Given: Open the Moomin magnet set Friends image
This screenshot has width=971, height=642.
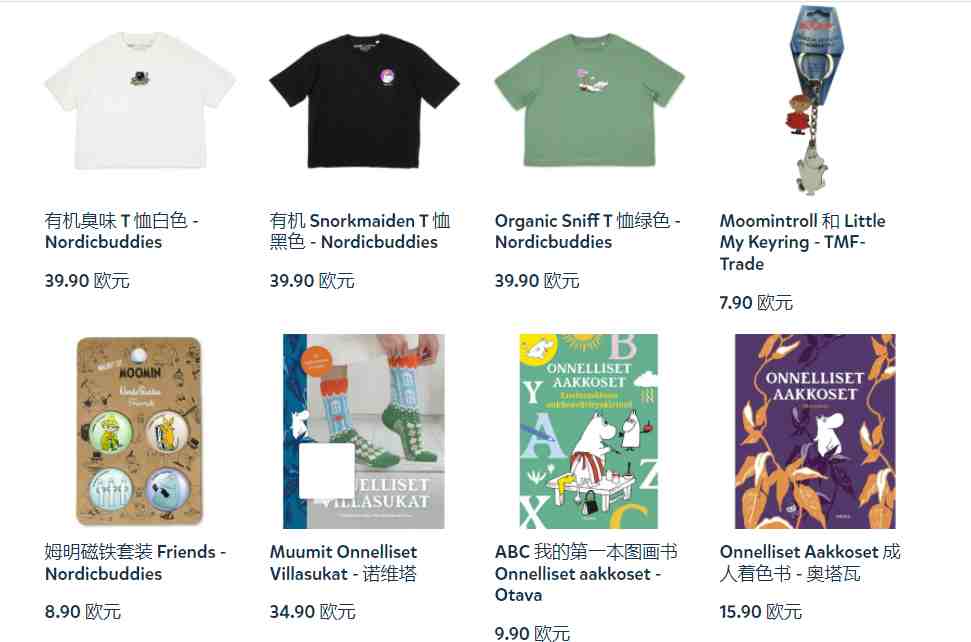Looking at the screenshot, I should tap(139, 432).
